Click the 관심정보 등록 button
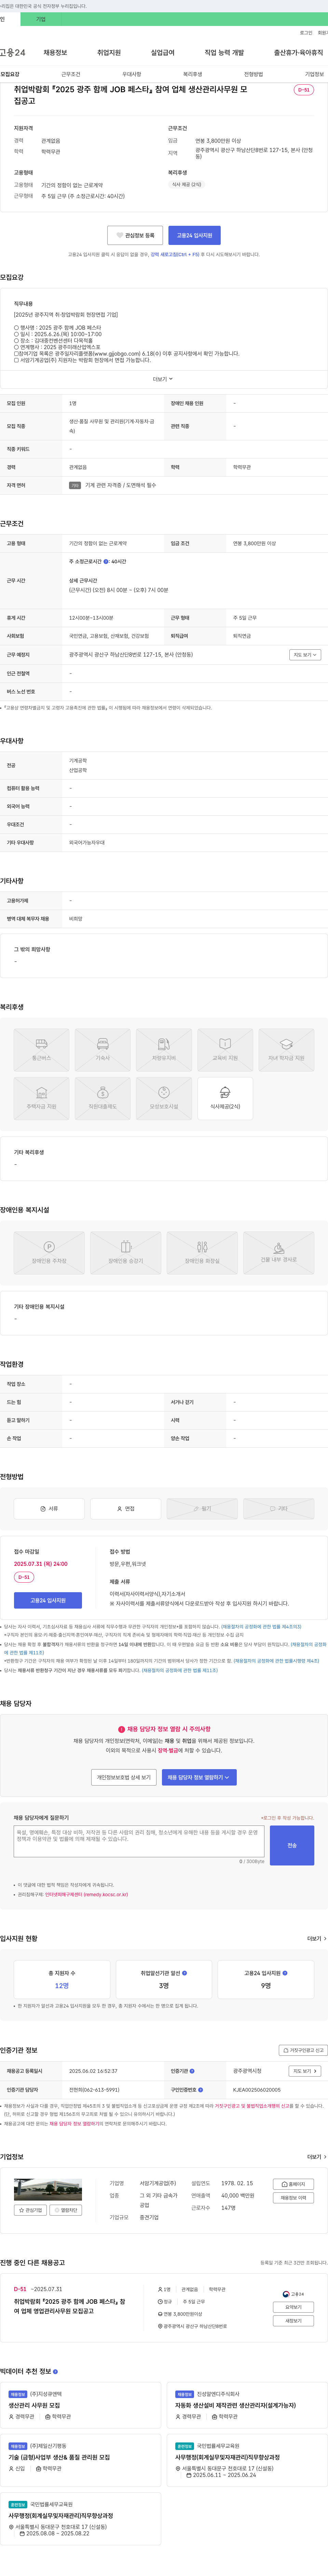 click(135, 235)
